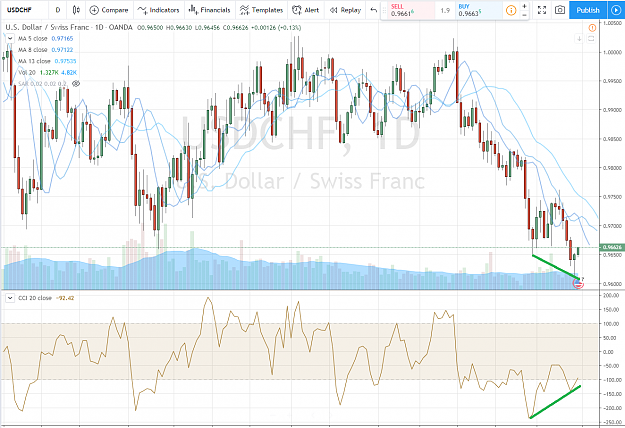Select the MA 5 close indicator legend
625x428 pixels.
(x=45, y=39)
